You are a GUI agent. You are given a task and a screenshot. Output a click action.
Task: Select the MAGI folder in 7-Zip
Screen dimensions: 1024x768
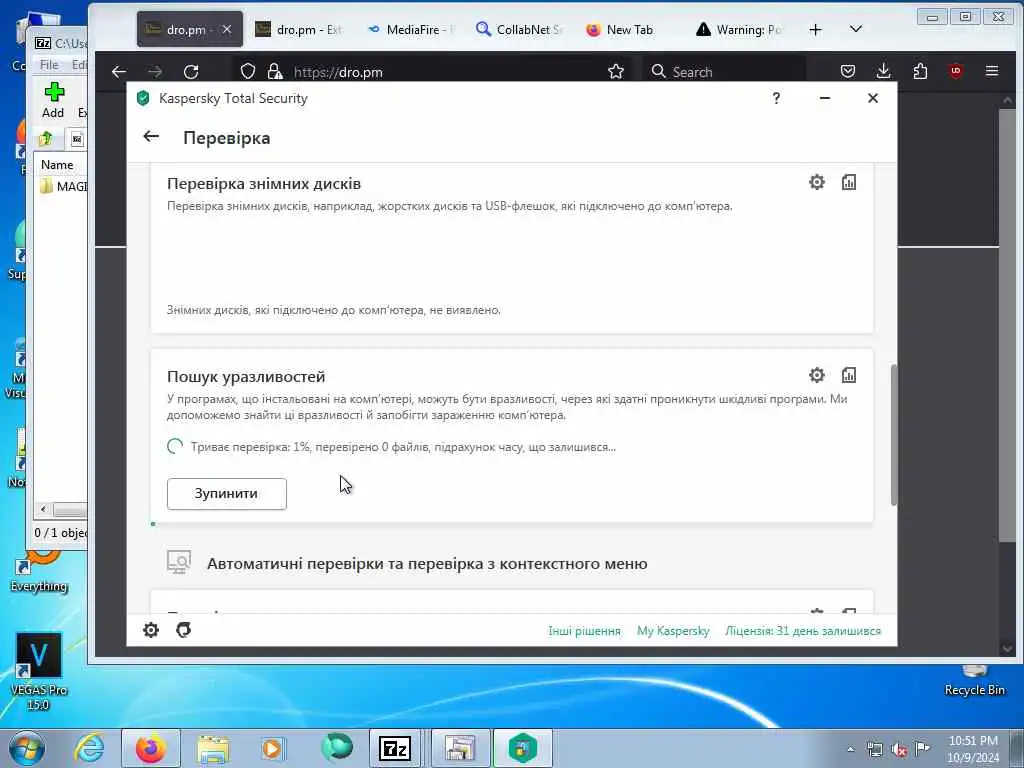click(x=64, y=187)
